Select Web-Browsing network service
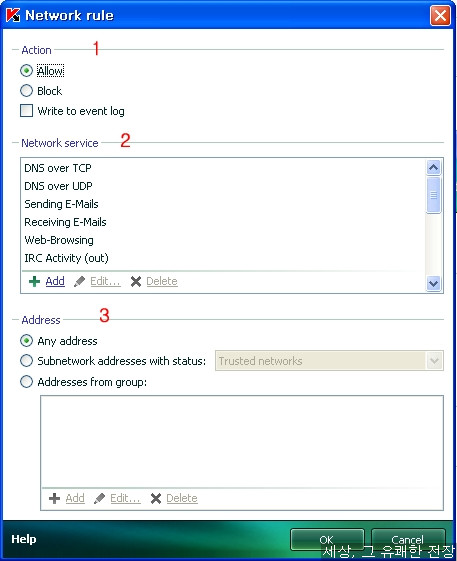Viewport: 457px width, 561px height. click(223, 240)
